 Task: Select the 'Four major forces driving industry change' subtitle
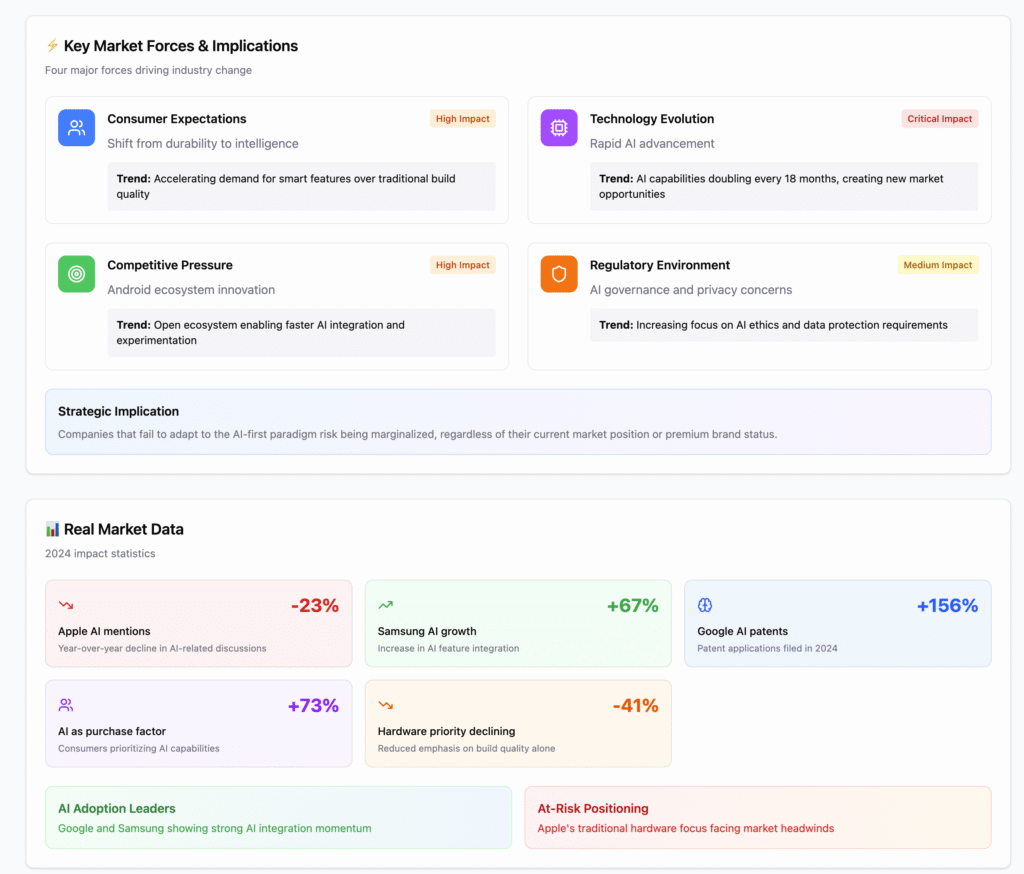pyautogui.click(x=148, y=70)
